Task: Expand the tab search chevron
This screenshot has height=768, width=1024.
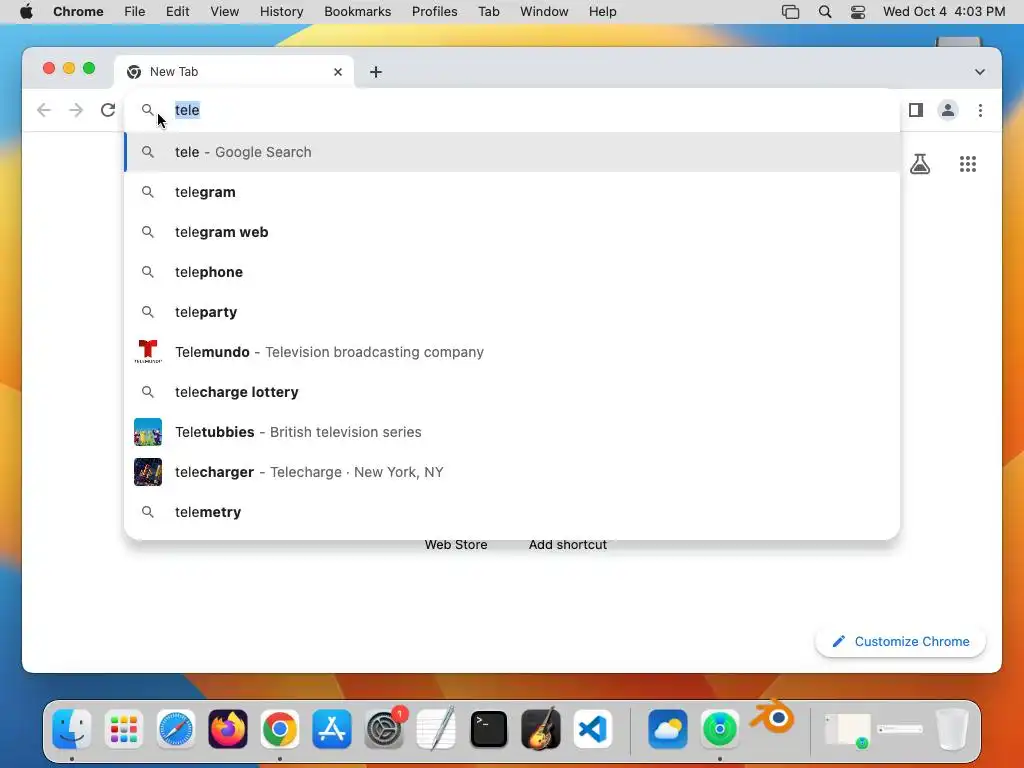Action: [979, 72]
